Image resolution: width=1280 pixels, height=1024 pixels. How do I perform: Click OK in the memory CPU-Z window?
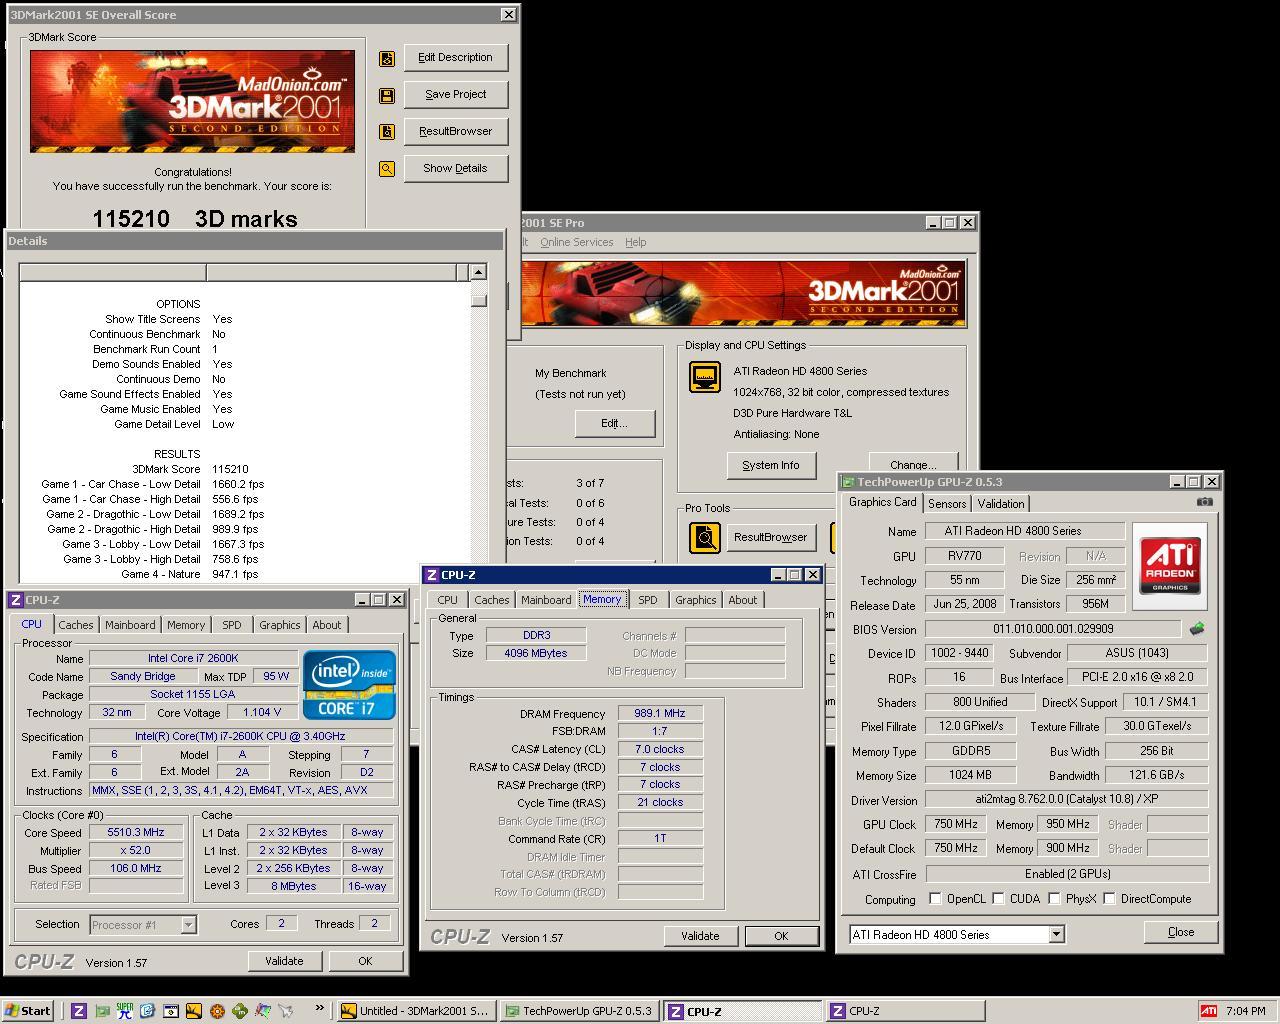click(781, 936)
